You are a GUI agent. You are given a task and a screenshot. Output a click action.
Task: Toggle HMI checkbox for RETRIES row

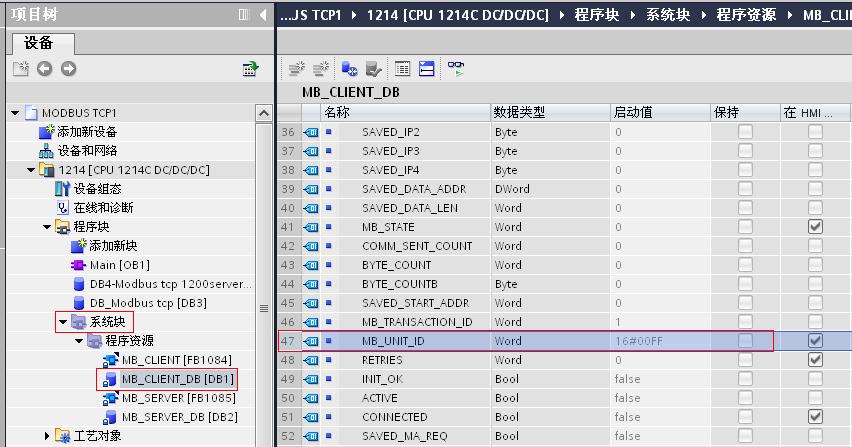point(815,360)
